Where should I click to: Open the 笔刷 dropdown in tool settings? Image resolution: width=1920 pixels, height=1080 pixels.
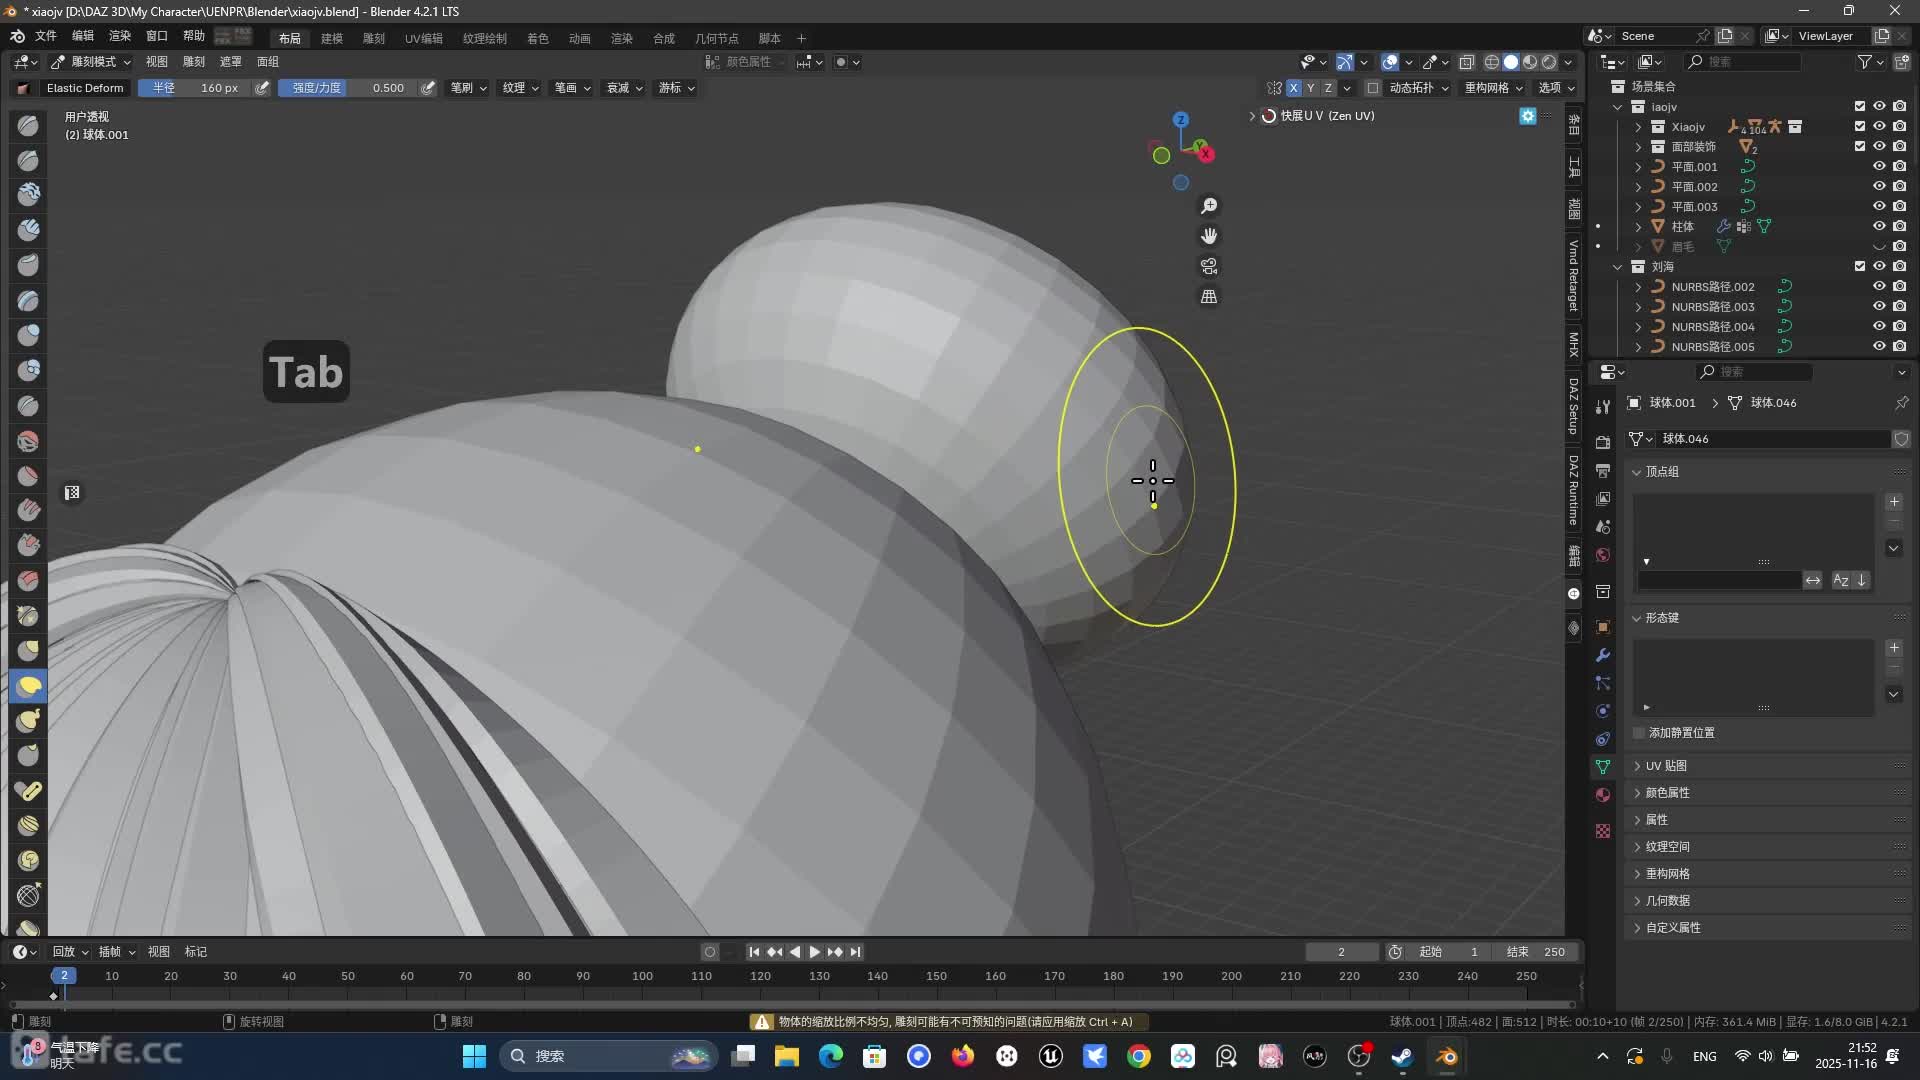[468, 88]
